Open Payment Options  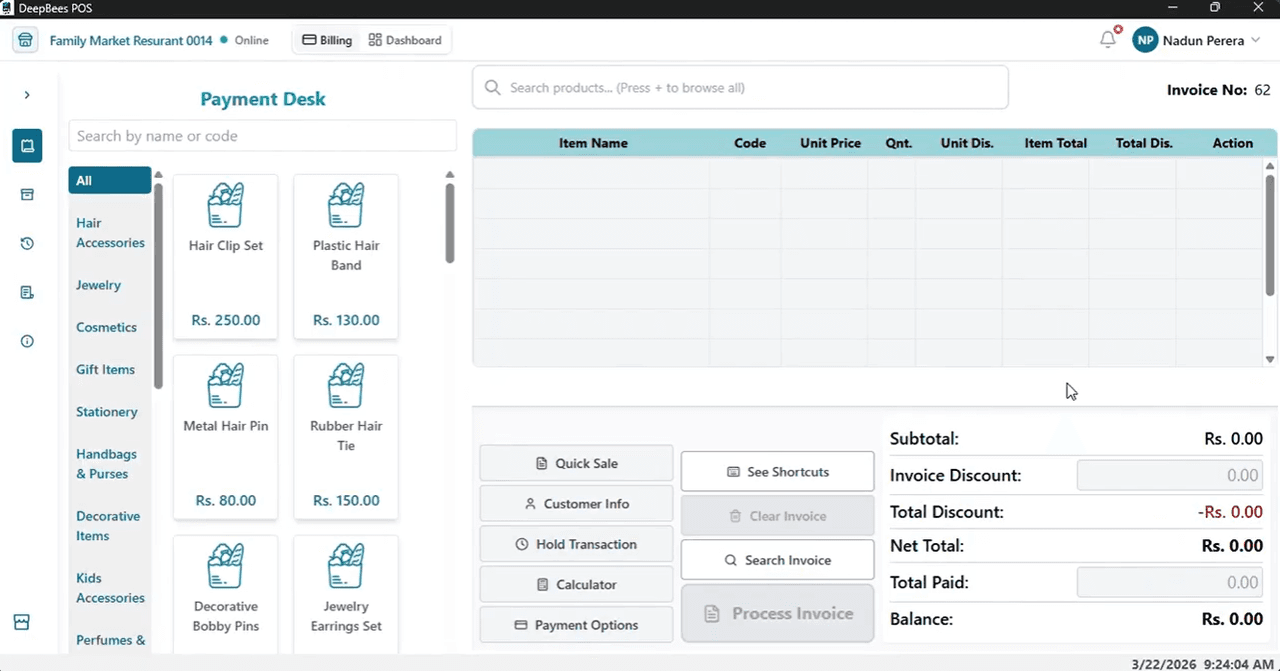577,625
